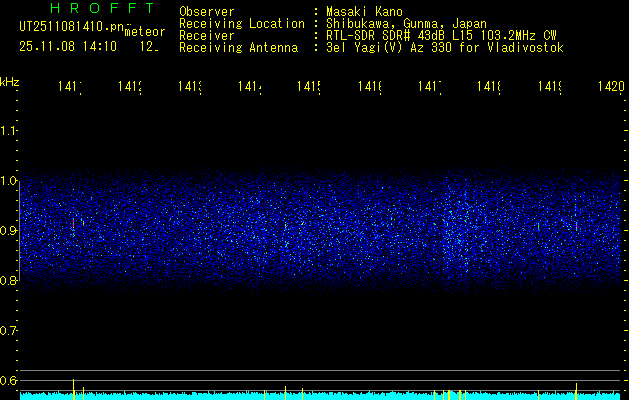This screenshot has height=400, width=629.
Task: Select the RTL-SDR SDR# receiver details
Action: click(442, 36)
